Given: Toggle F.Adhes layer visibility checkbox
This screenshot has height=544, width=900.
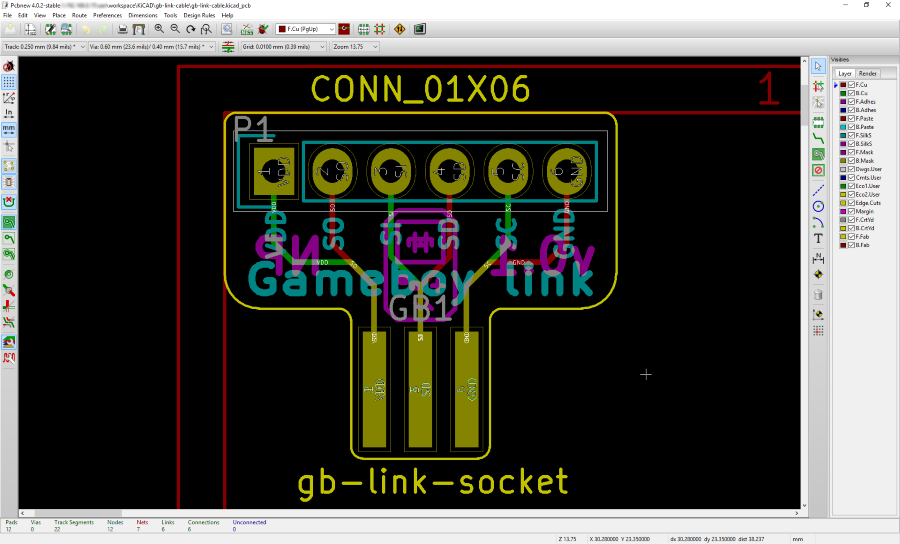Looking at the screenshot, I should [x=851, y=102].
